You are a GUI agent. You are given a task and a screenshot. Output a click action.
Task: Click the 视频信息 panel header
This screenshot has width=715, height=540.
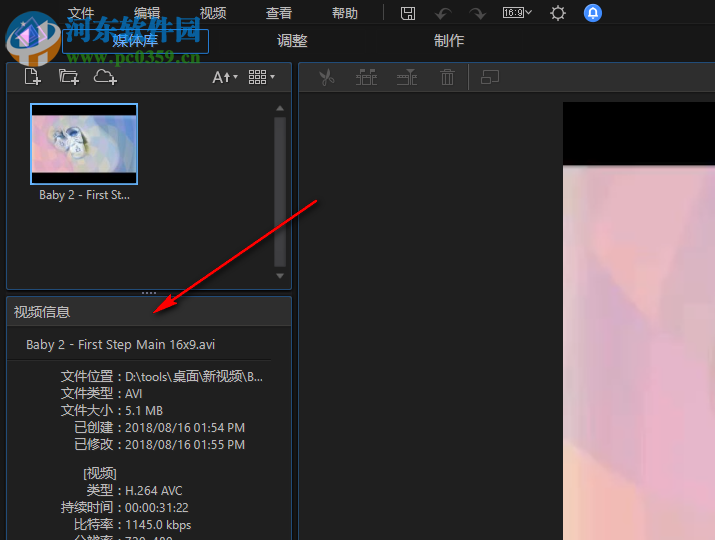coord(149,312)
